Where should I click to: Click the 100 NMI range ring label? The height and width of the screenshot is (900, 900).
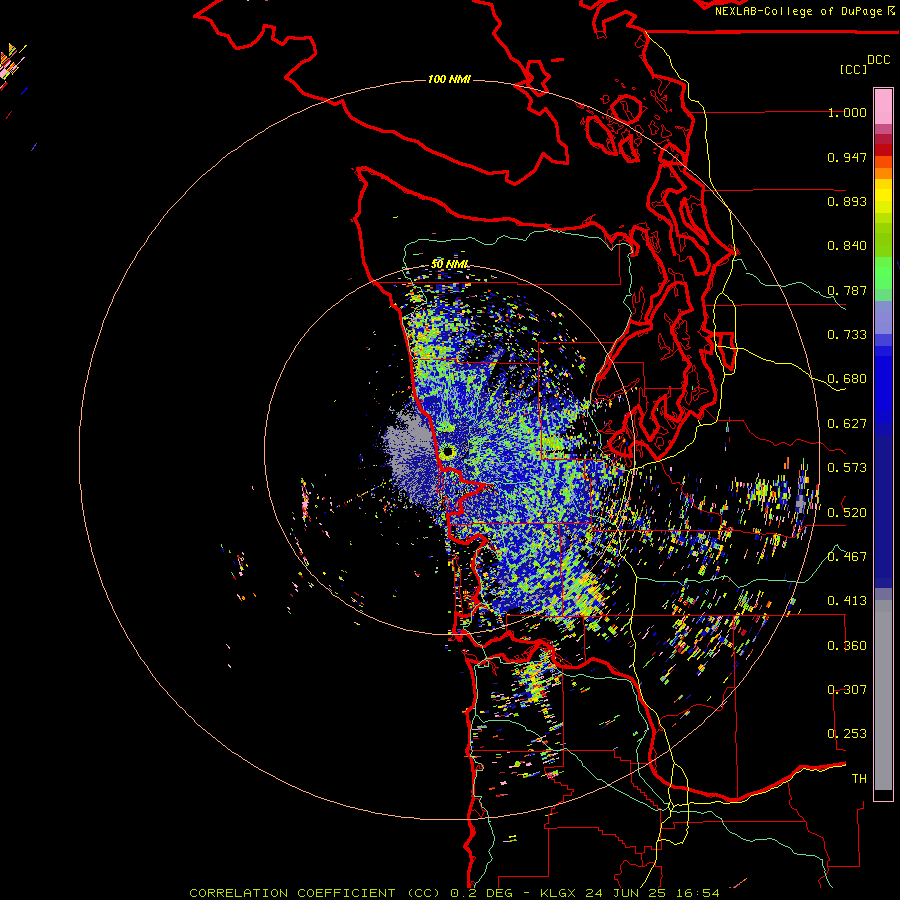[x=449, y=79]
